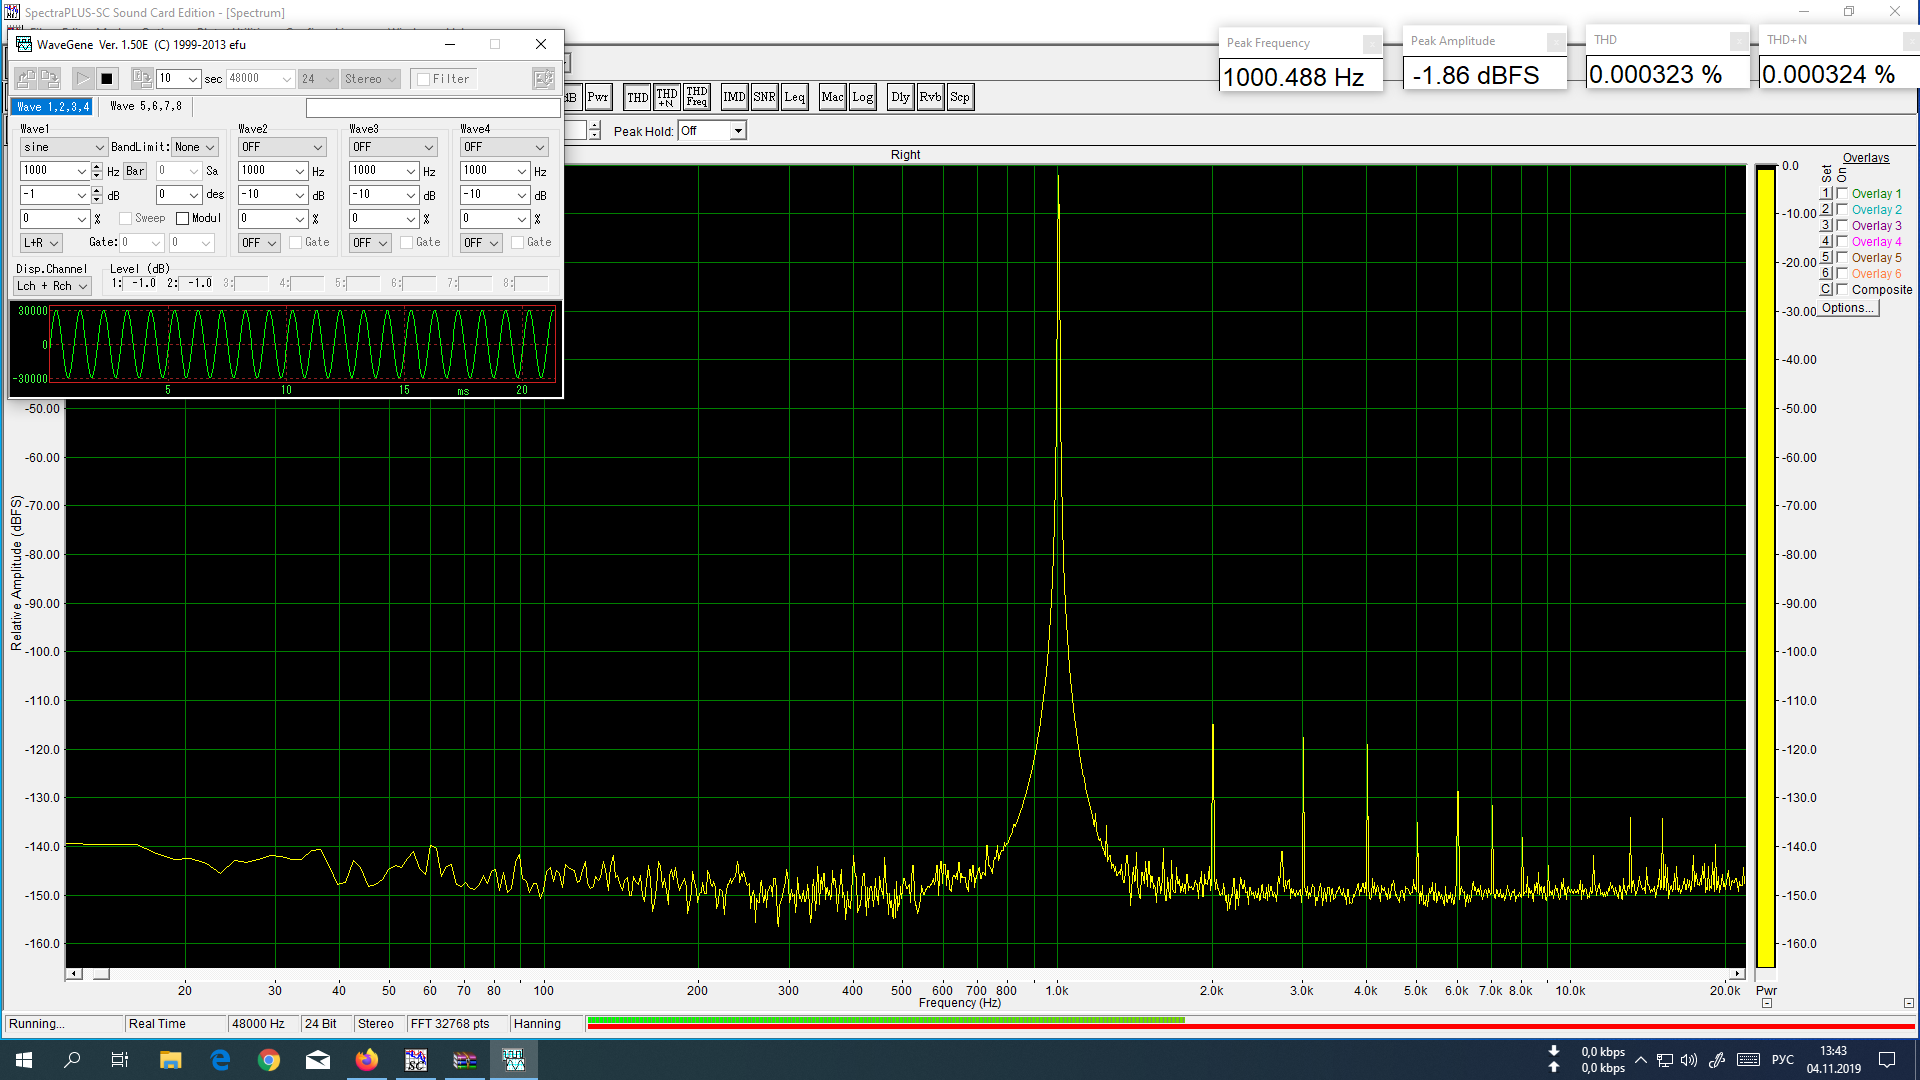Open Chrome from the taskbar

269,1060
